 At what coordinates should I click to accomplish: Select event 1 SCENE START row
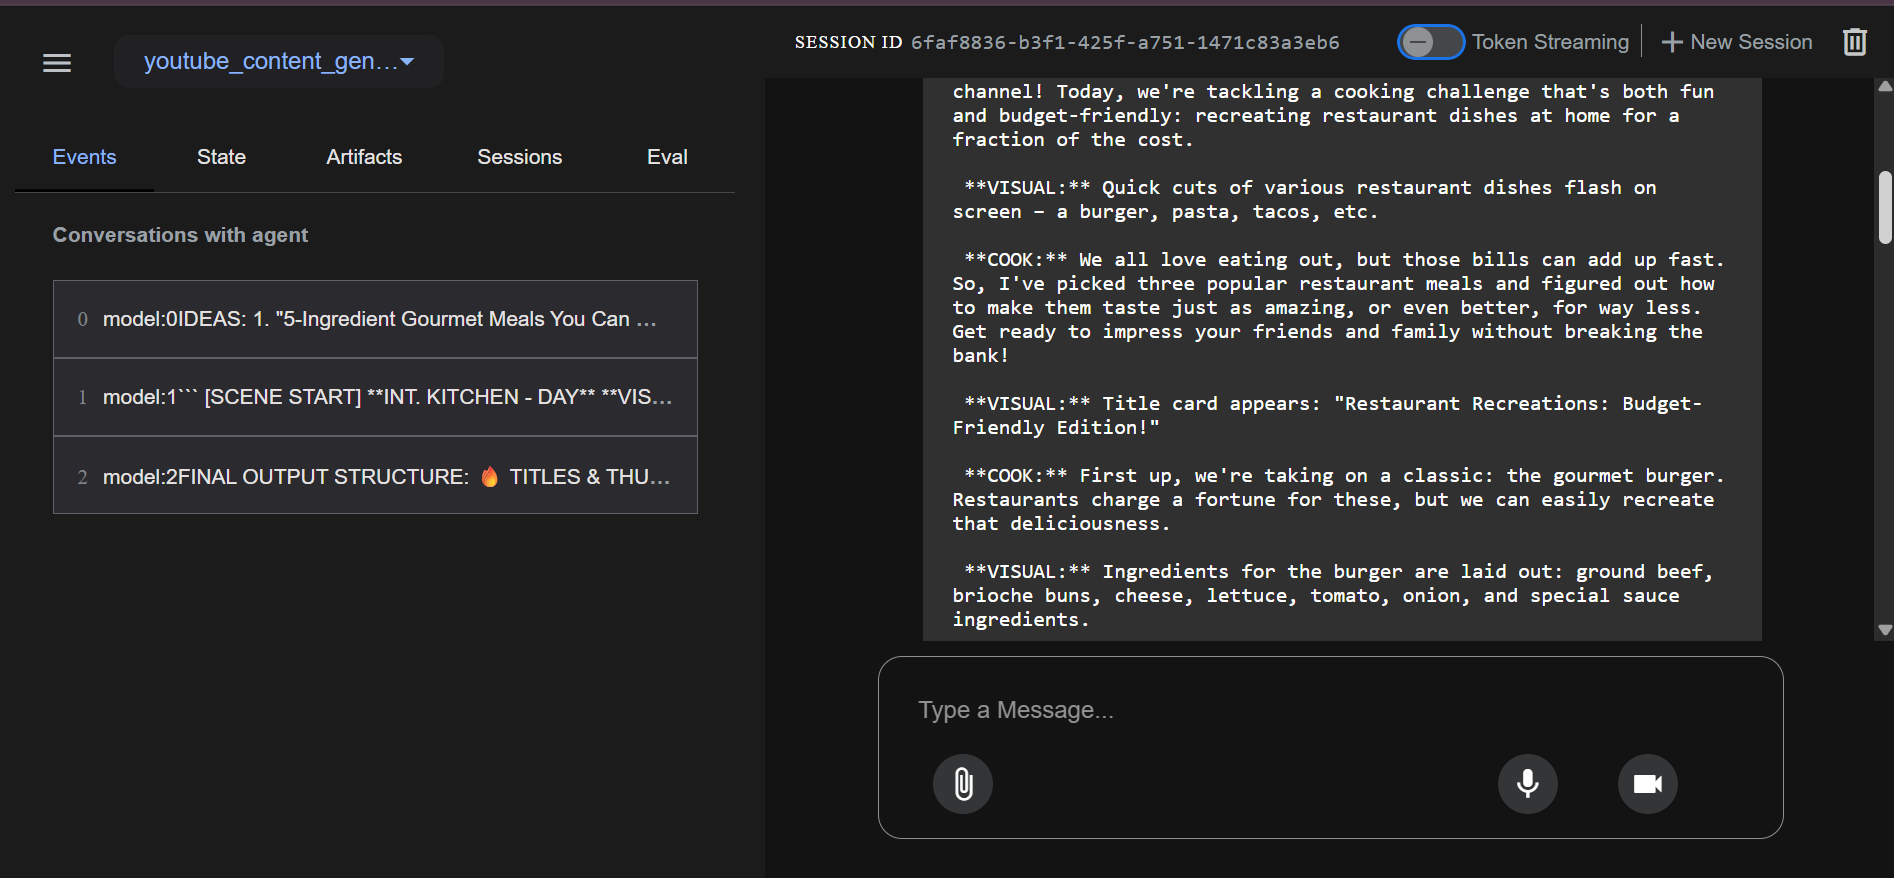click(375, 397)
